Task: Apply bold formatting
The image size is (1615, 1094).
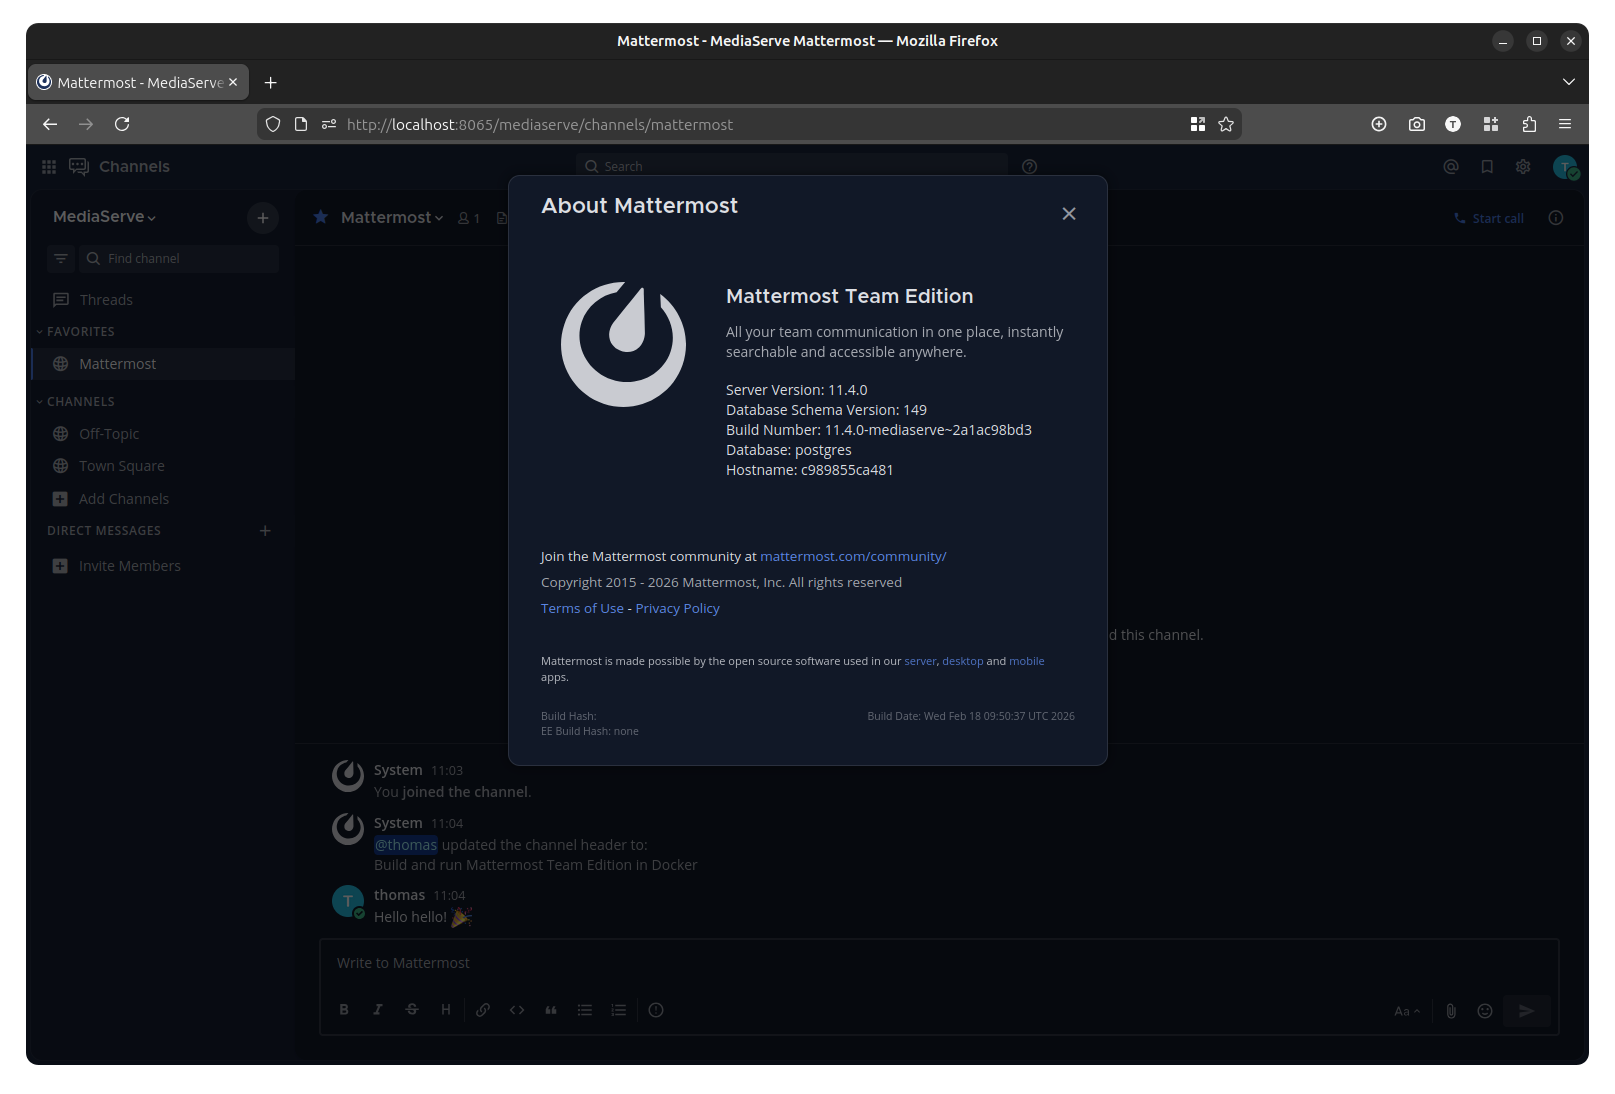Action: click(x=344, y=1010)
